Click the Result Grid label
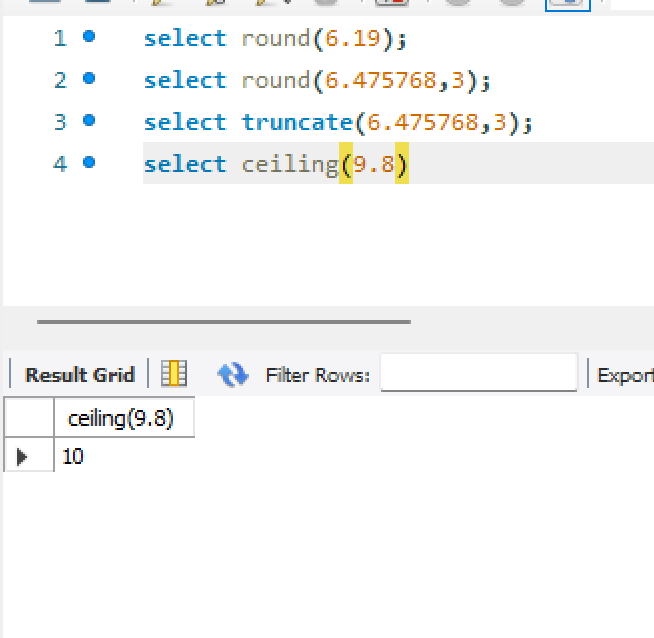Screen dimensions: 654x638 click(x=80, y=375)
